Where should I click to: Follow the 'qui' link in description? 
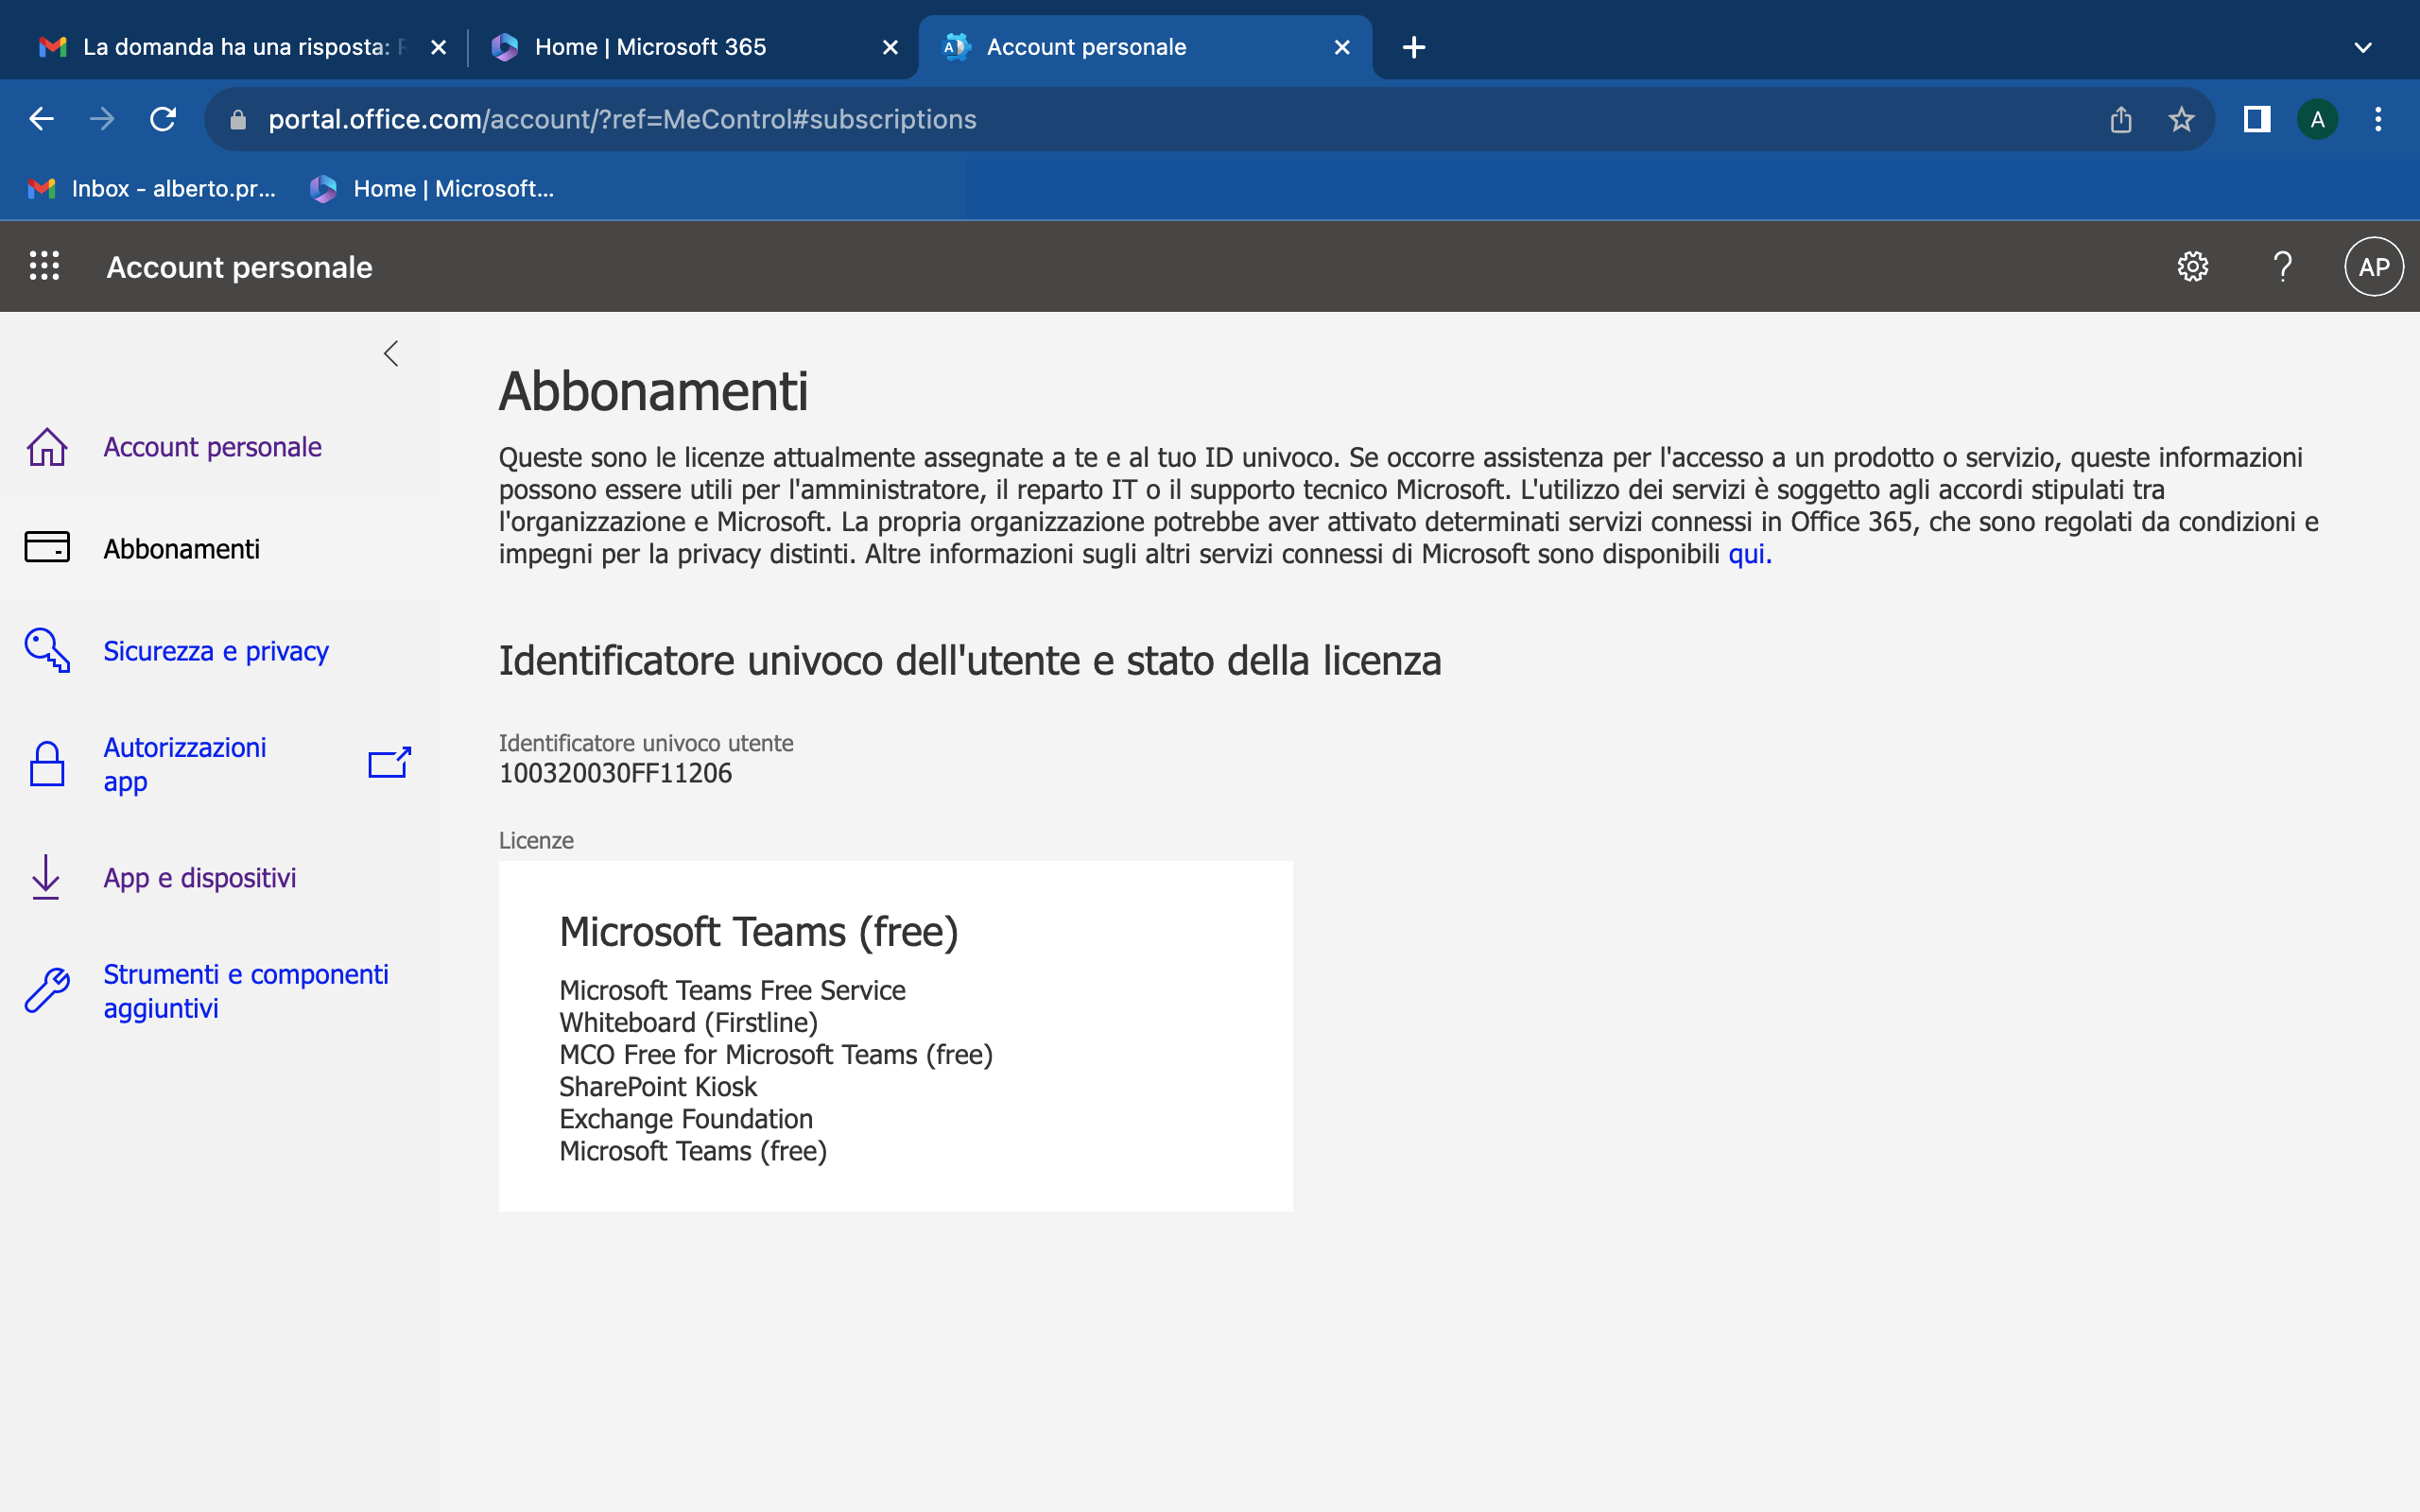point(1748,554)
